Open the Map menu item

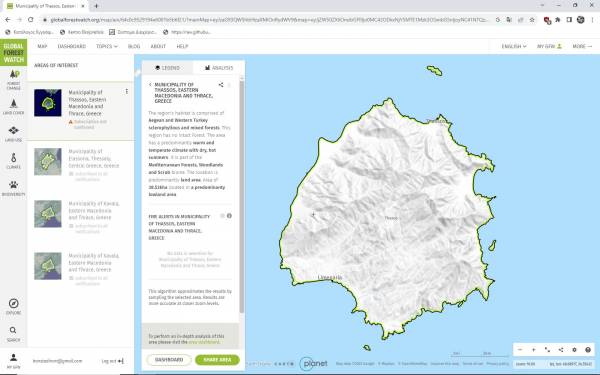pos(42,46)
